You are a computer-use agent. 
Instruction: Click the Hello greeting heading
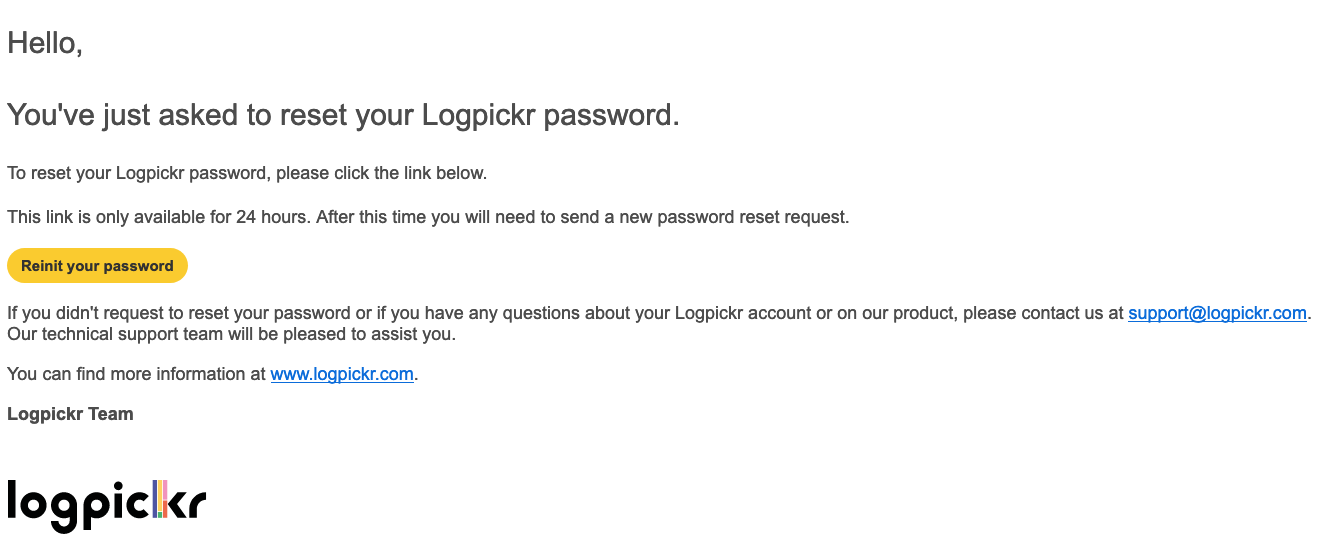[x=45, y=43]
